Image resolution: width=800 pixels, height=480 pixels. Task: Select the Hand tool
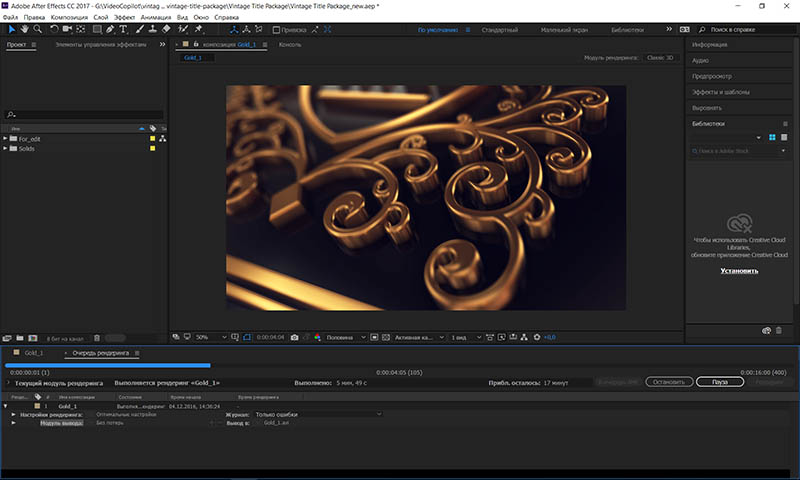point(24,30)
